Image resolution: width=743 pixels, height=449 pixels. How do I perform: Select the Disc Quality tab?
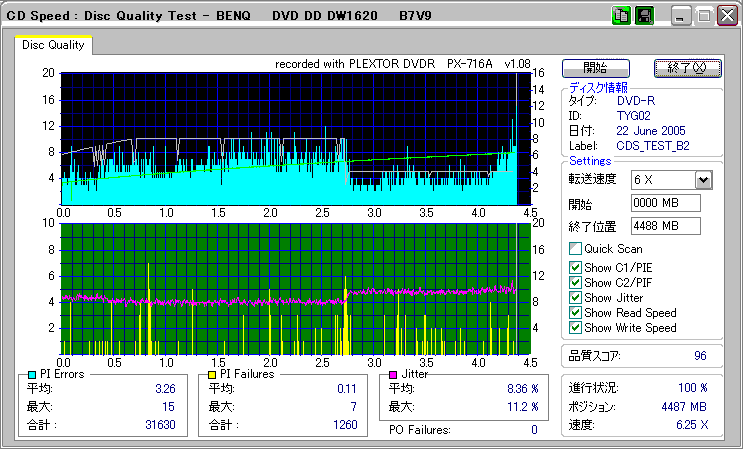tap(53, 46)
